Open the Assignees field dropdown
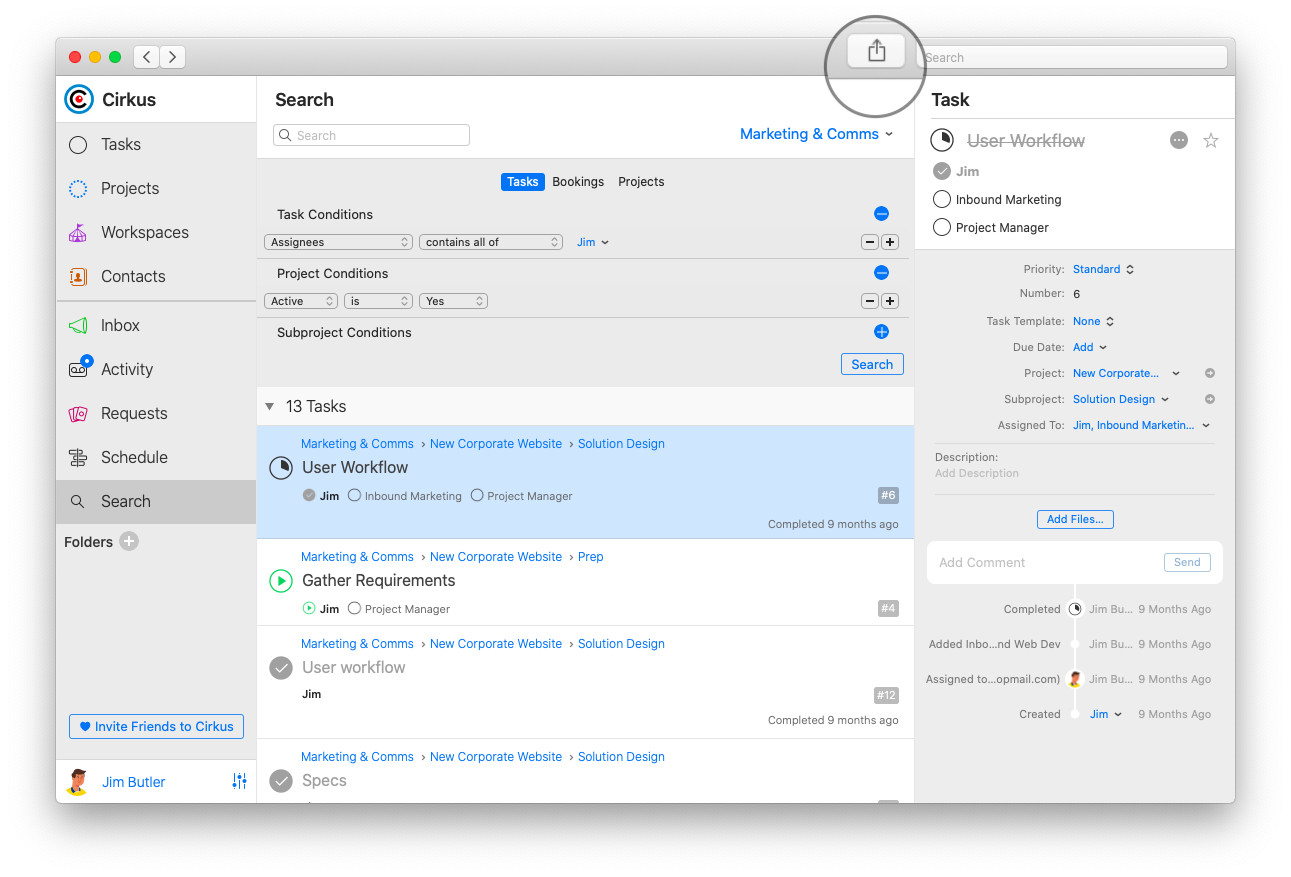Screen dimensions: 1291x877 339,242
